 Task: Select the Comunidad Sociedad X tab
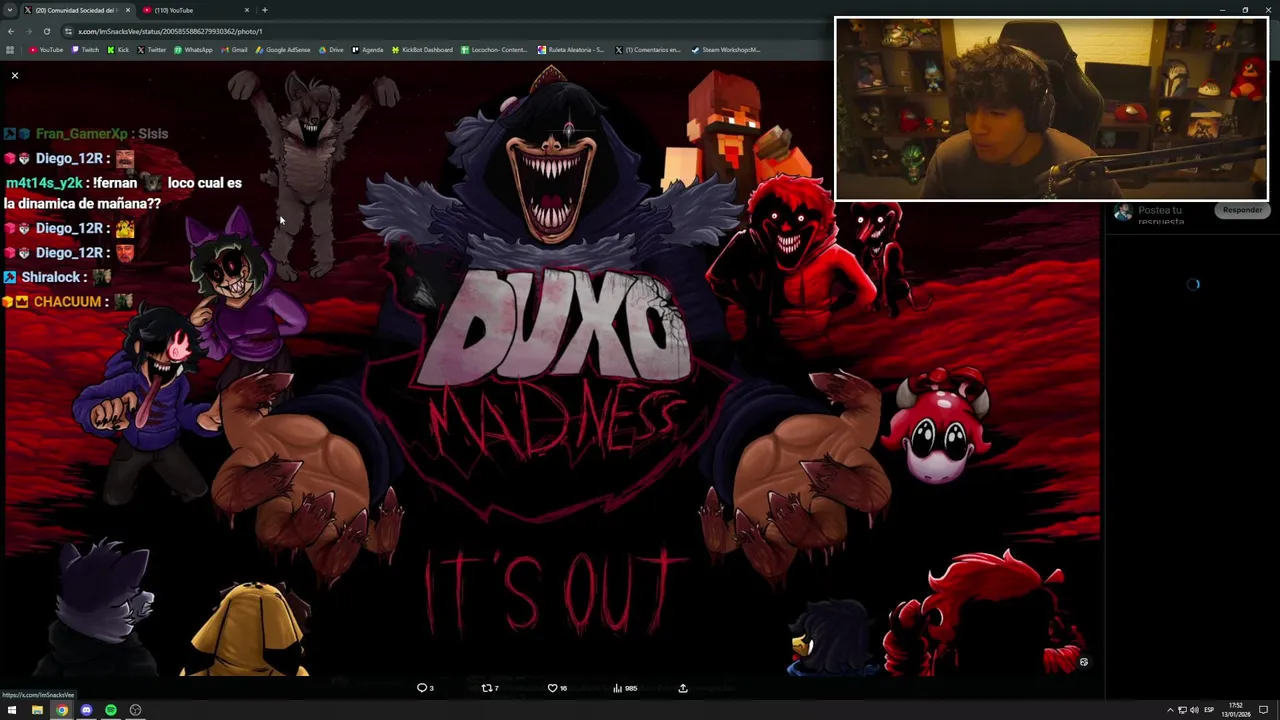(x=75, y=10)
